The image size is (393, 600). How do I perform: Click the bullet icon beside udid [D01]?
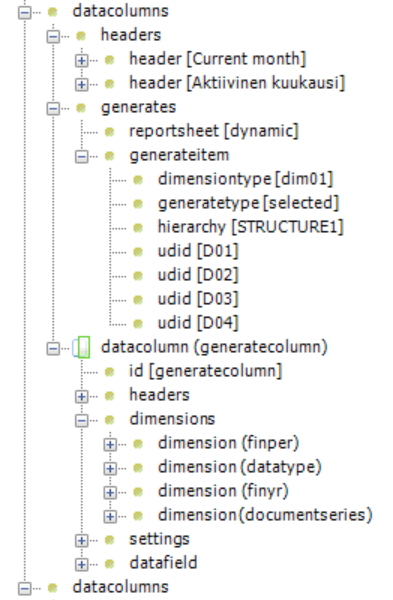tap(138, 252)
